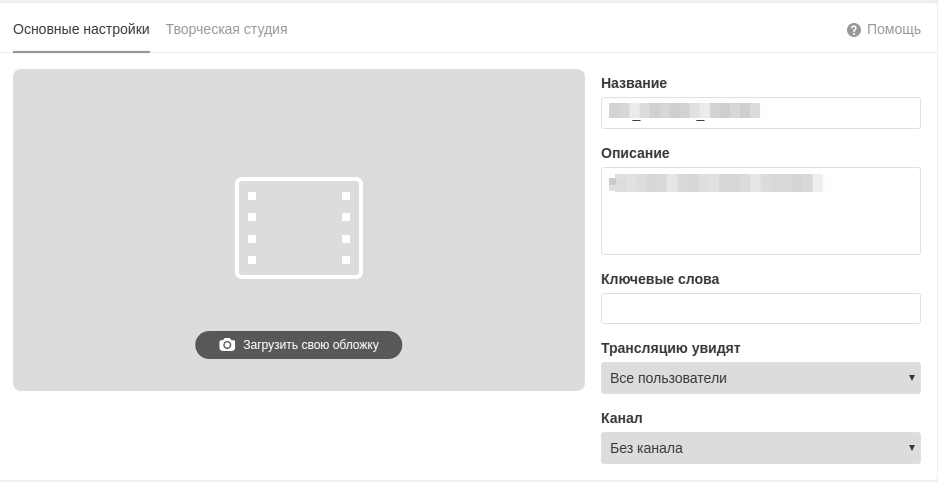
Task: Click the Ключевые слова label
Action: coord(660,279)
